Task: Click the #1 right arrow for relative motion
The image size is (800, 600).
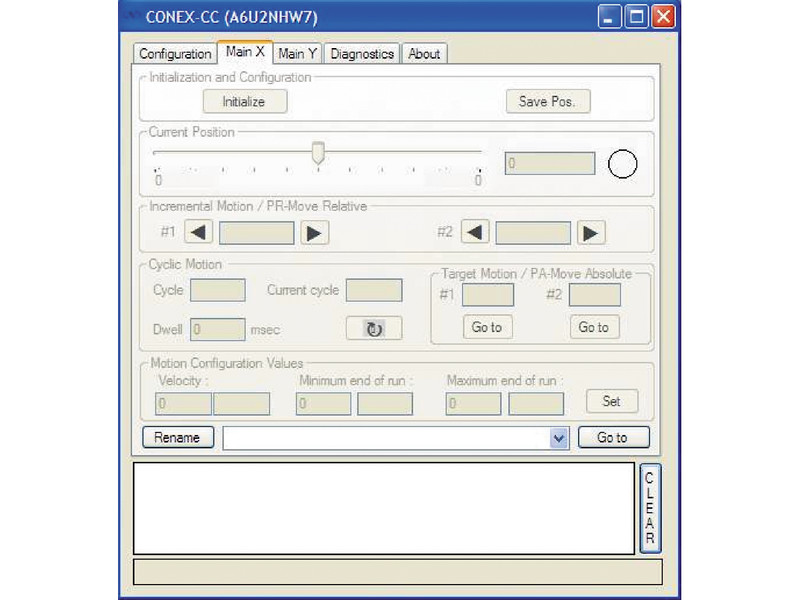Action: 315,231
